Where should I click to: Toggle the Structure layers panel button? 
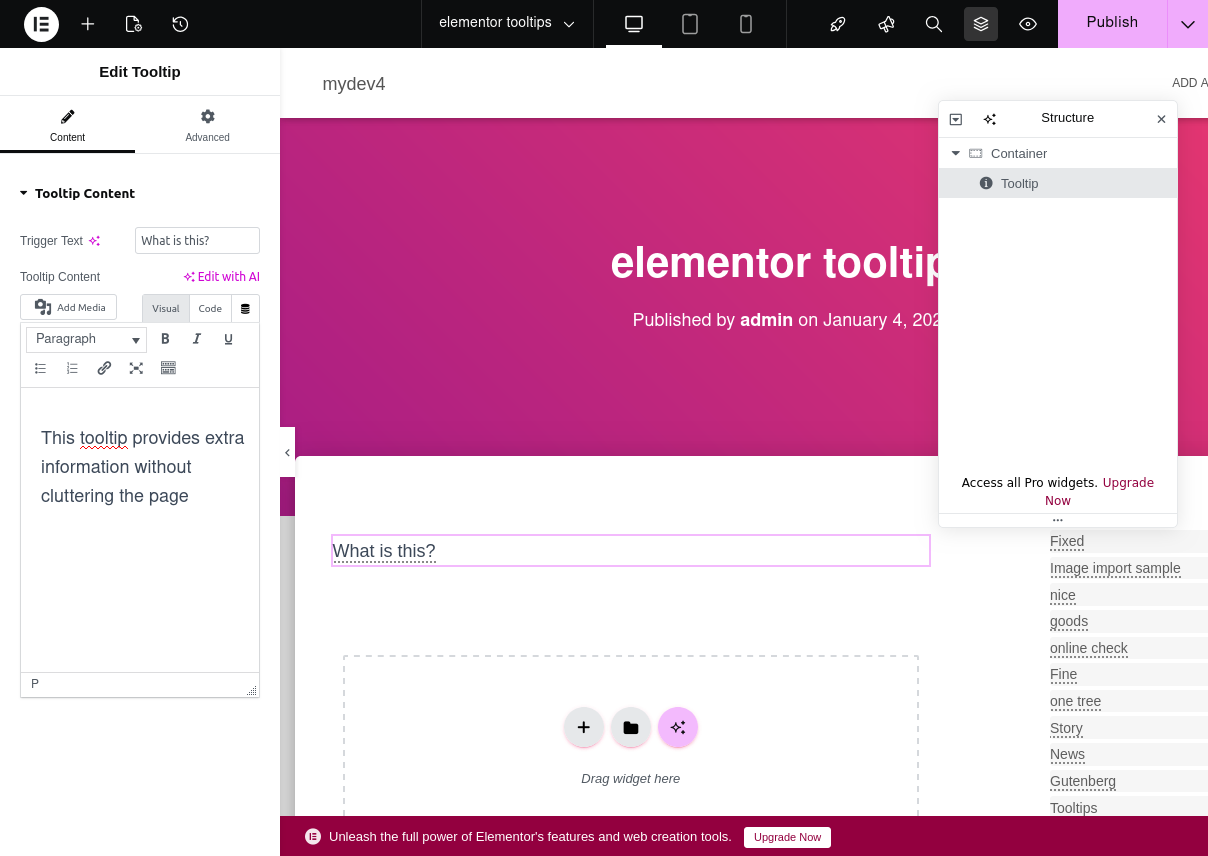pos(980,24)
